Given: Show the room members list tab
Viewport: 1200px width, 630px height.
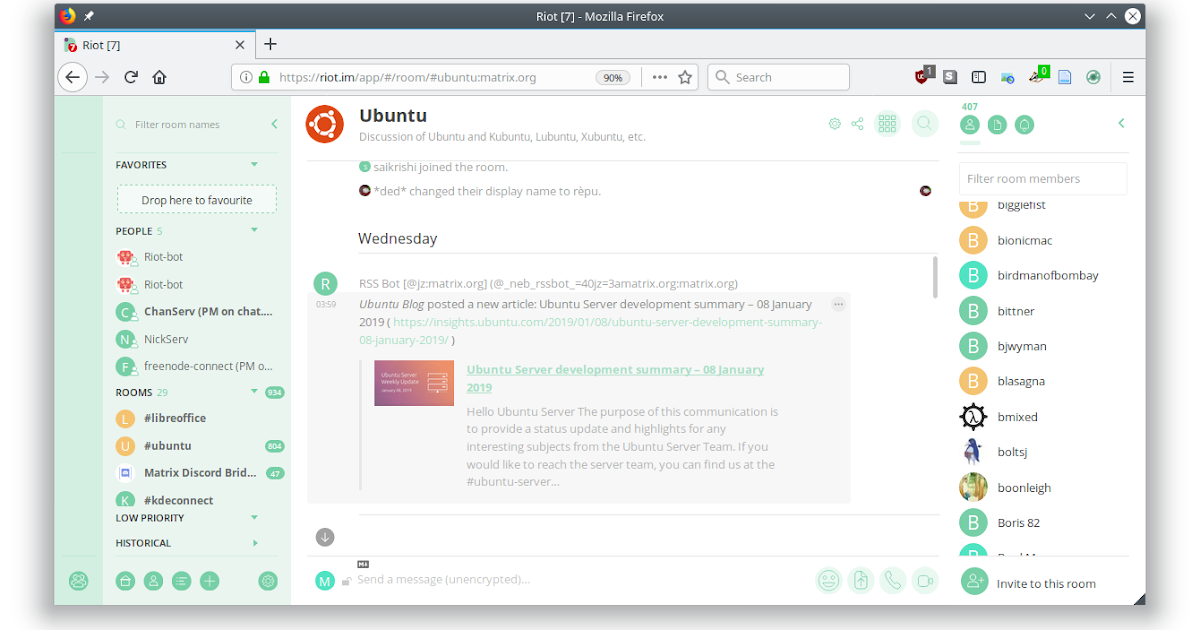Looking at the screenshot, I should (x=969, y=125).
